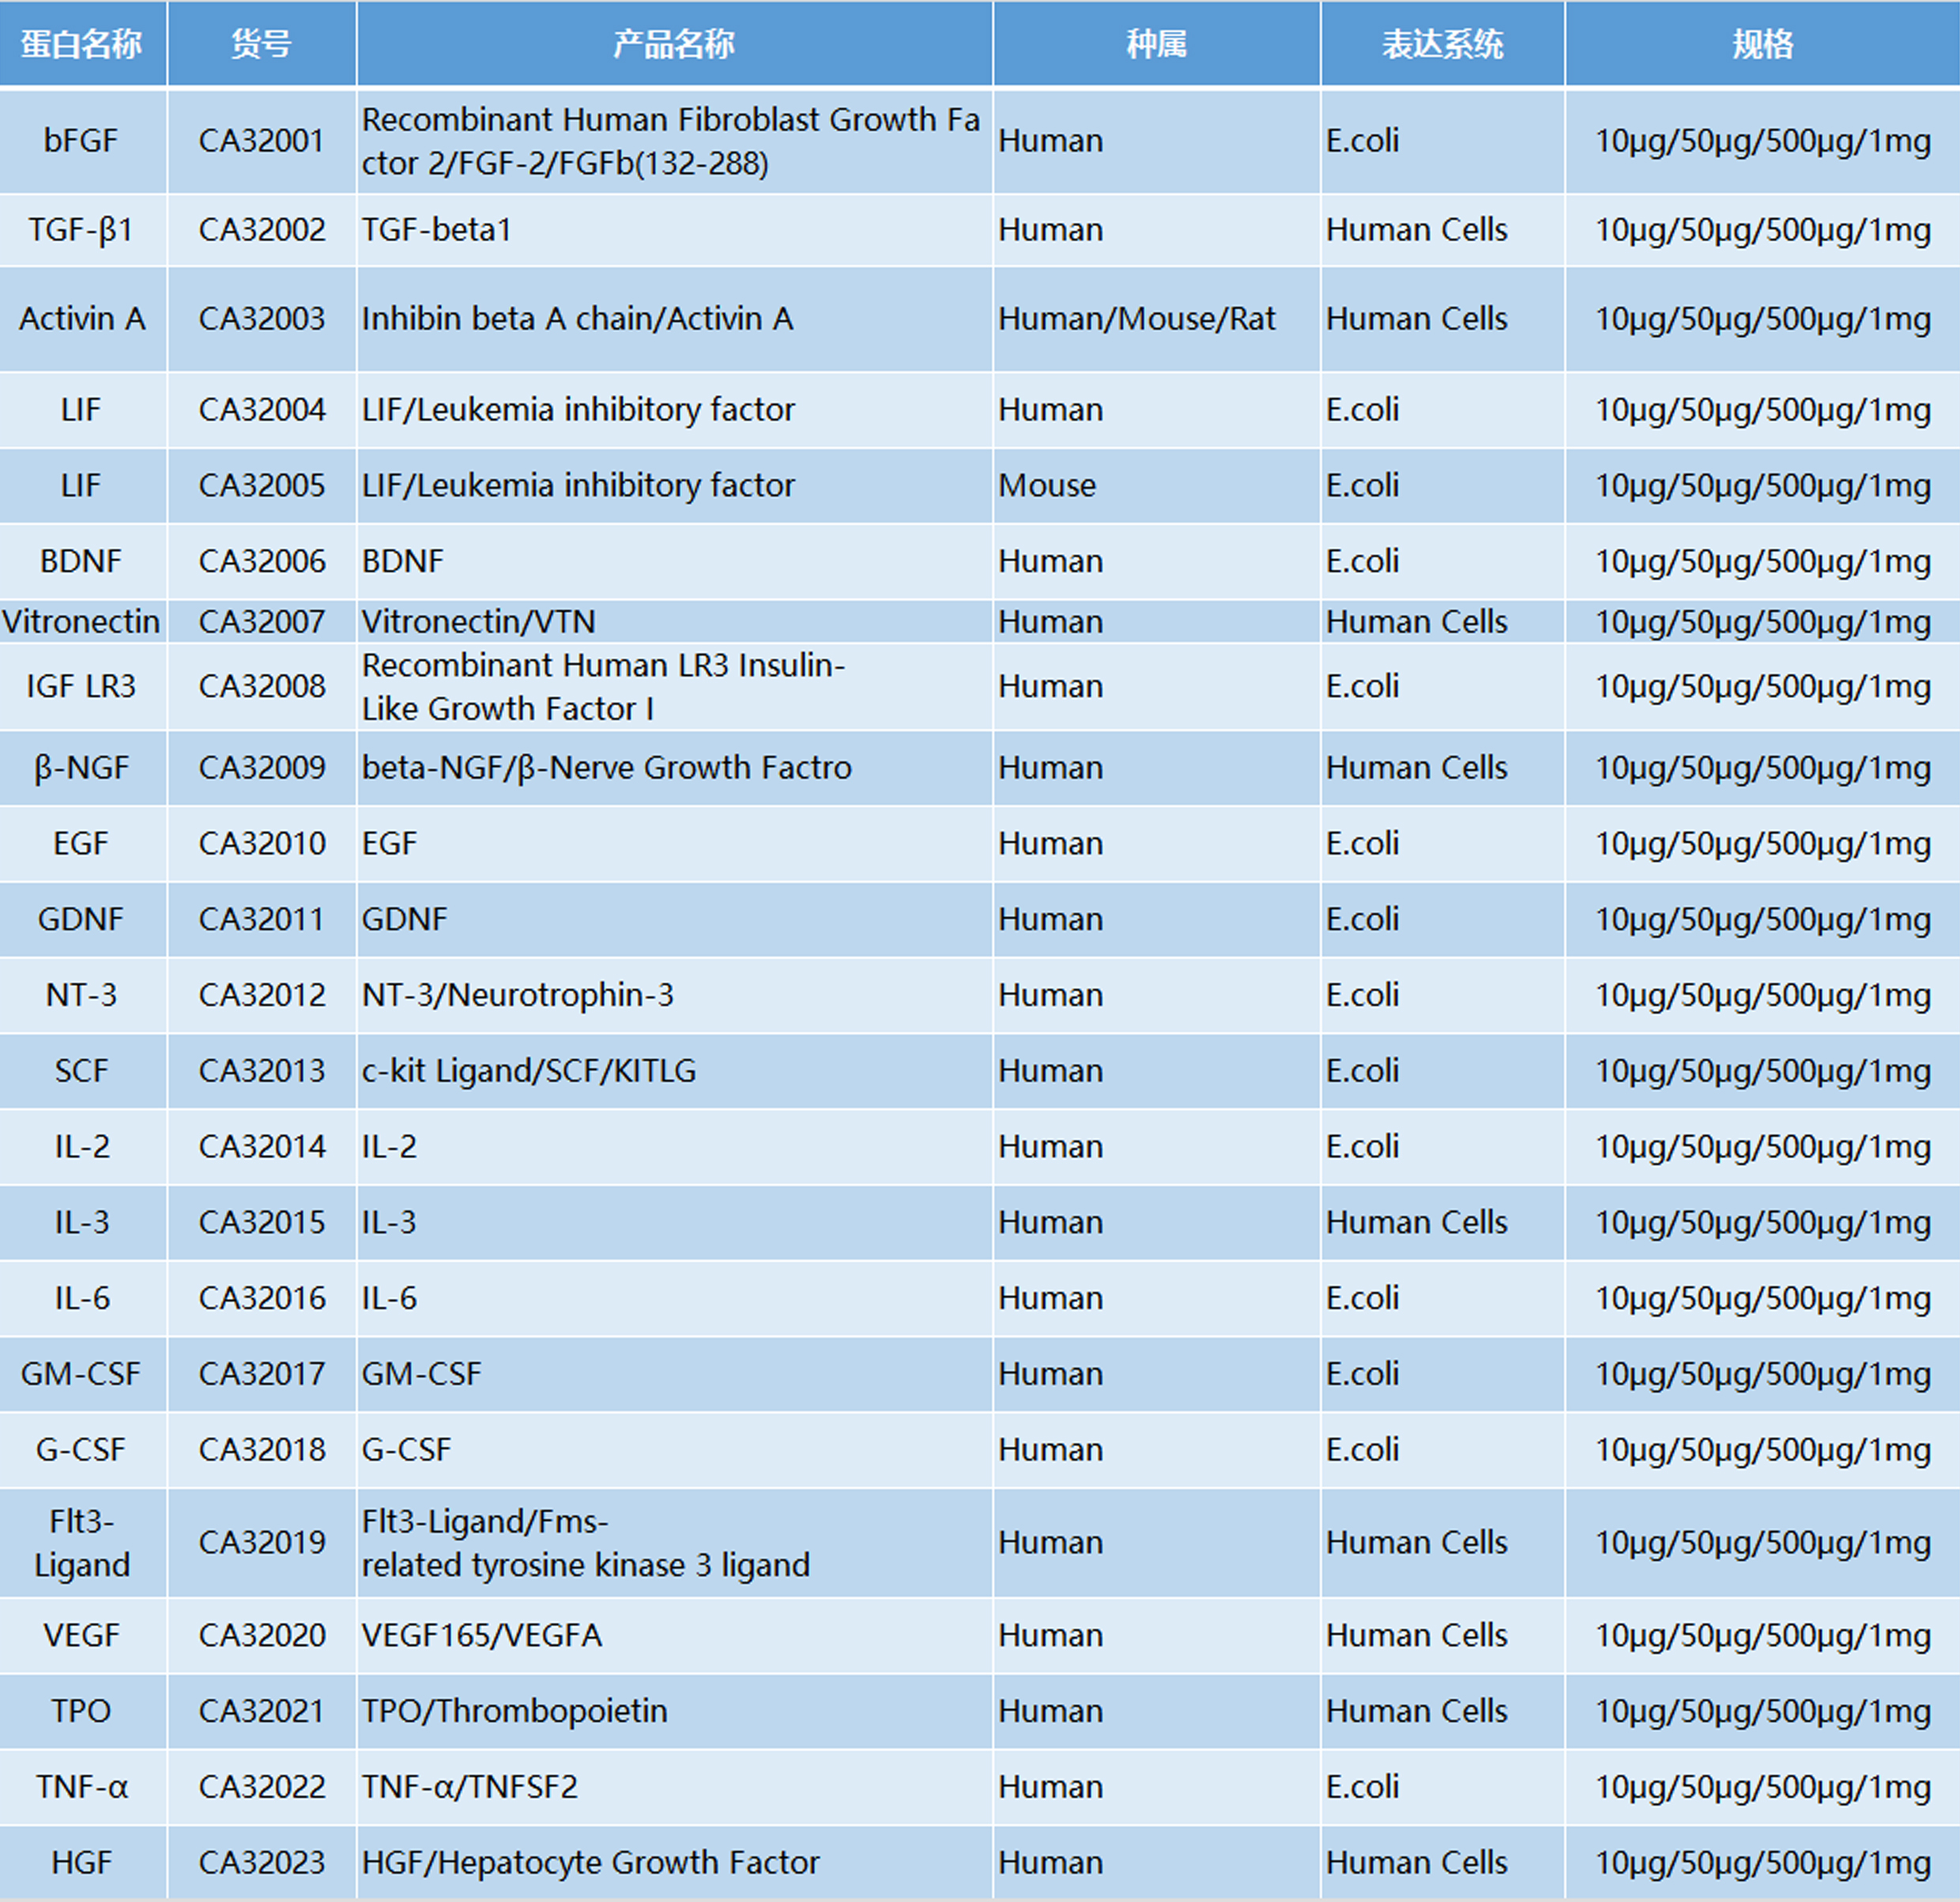Select the 规格 column header
1960x1902 pixels.
point(1763,44)
